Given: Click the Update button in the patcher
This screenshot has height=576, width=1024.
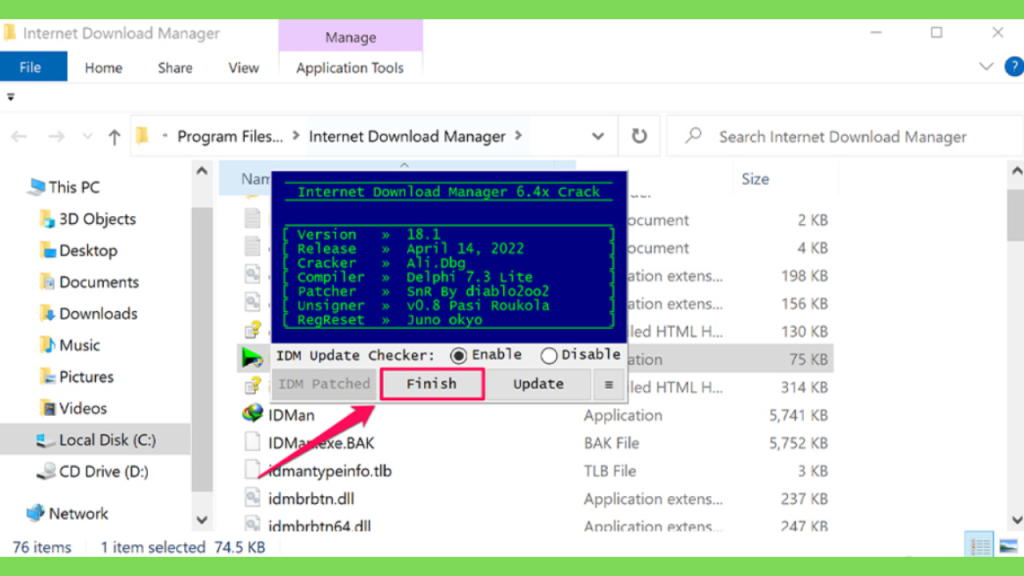Looking at the screenshot, I should [538, 384].
